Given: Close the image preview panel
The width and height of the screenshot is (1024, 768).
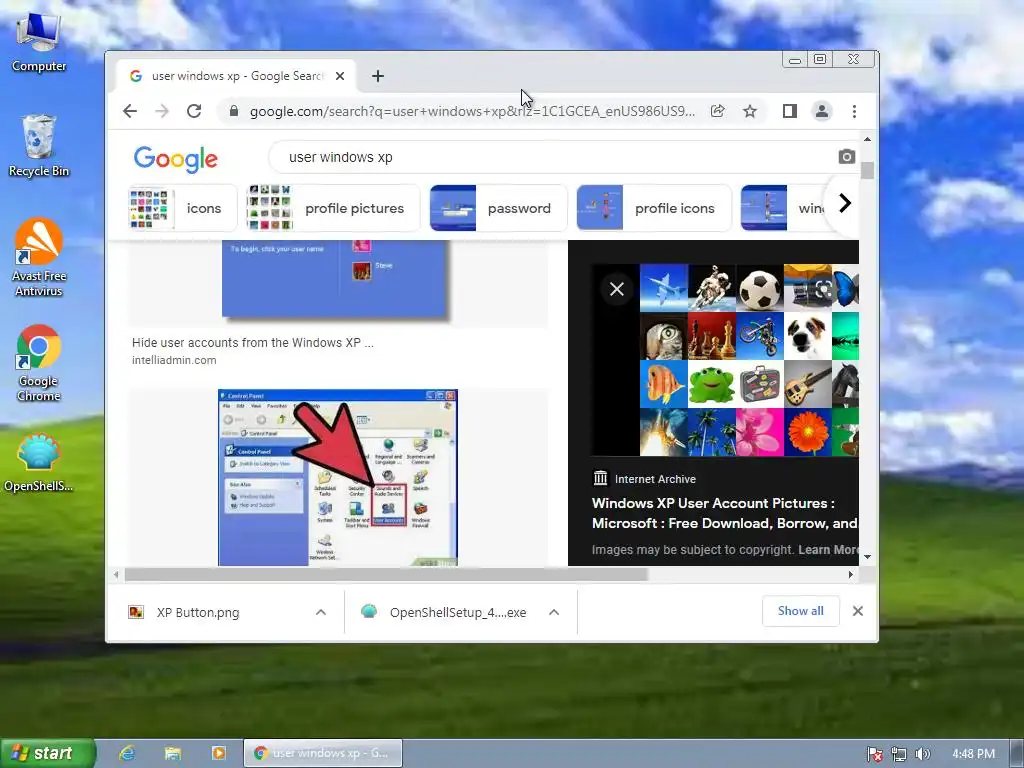Looking at the screenshot, I should 616,289.
